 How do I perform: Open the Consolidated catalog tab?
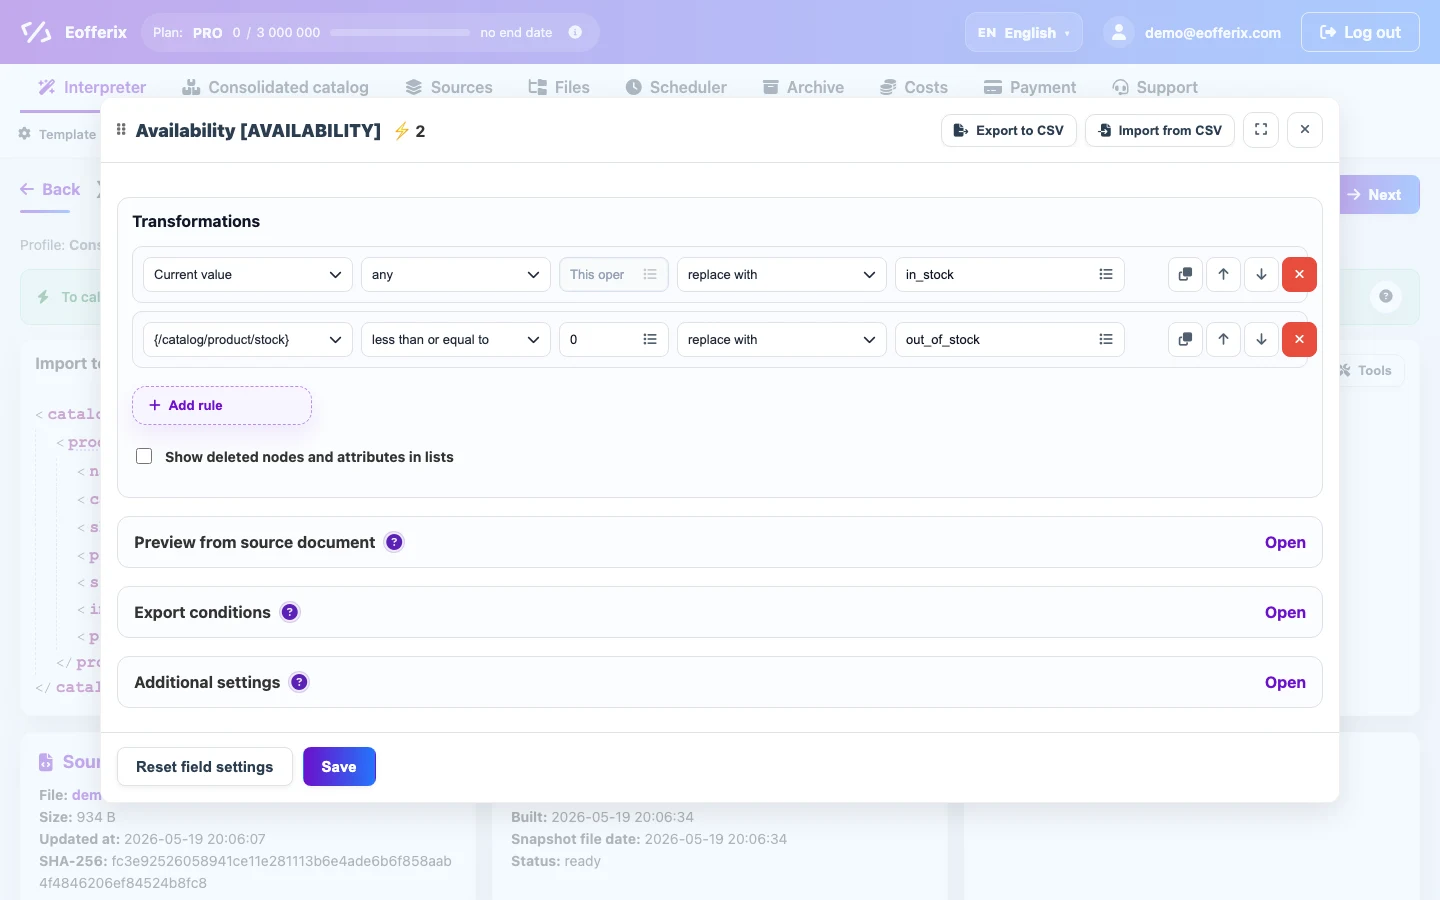pos(275,87)
